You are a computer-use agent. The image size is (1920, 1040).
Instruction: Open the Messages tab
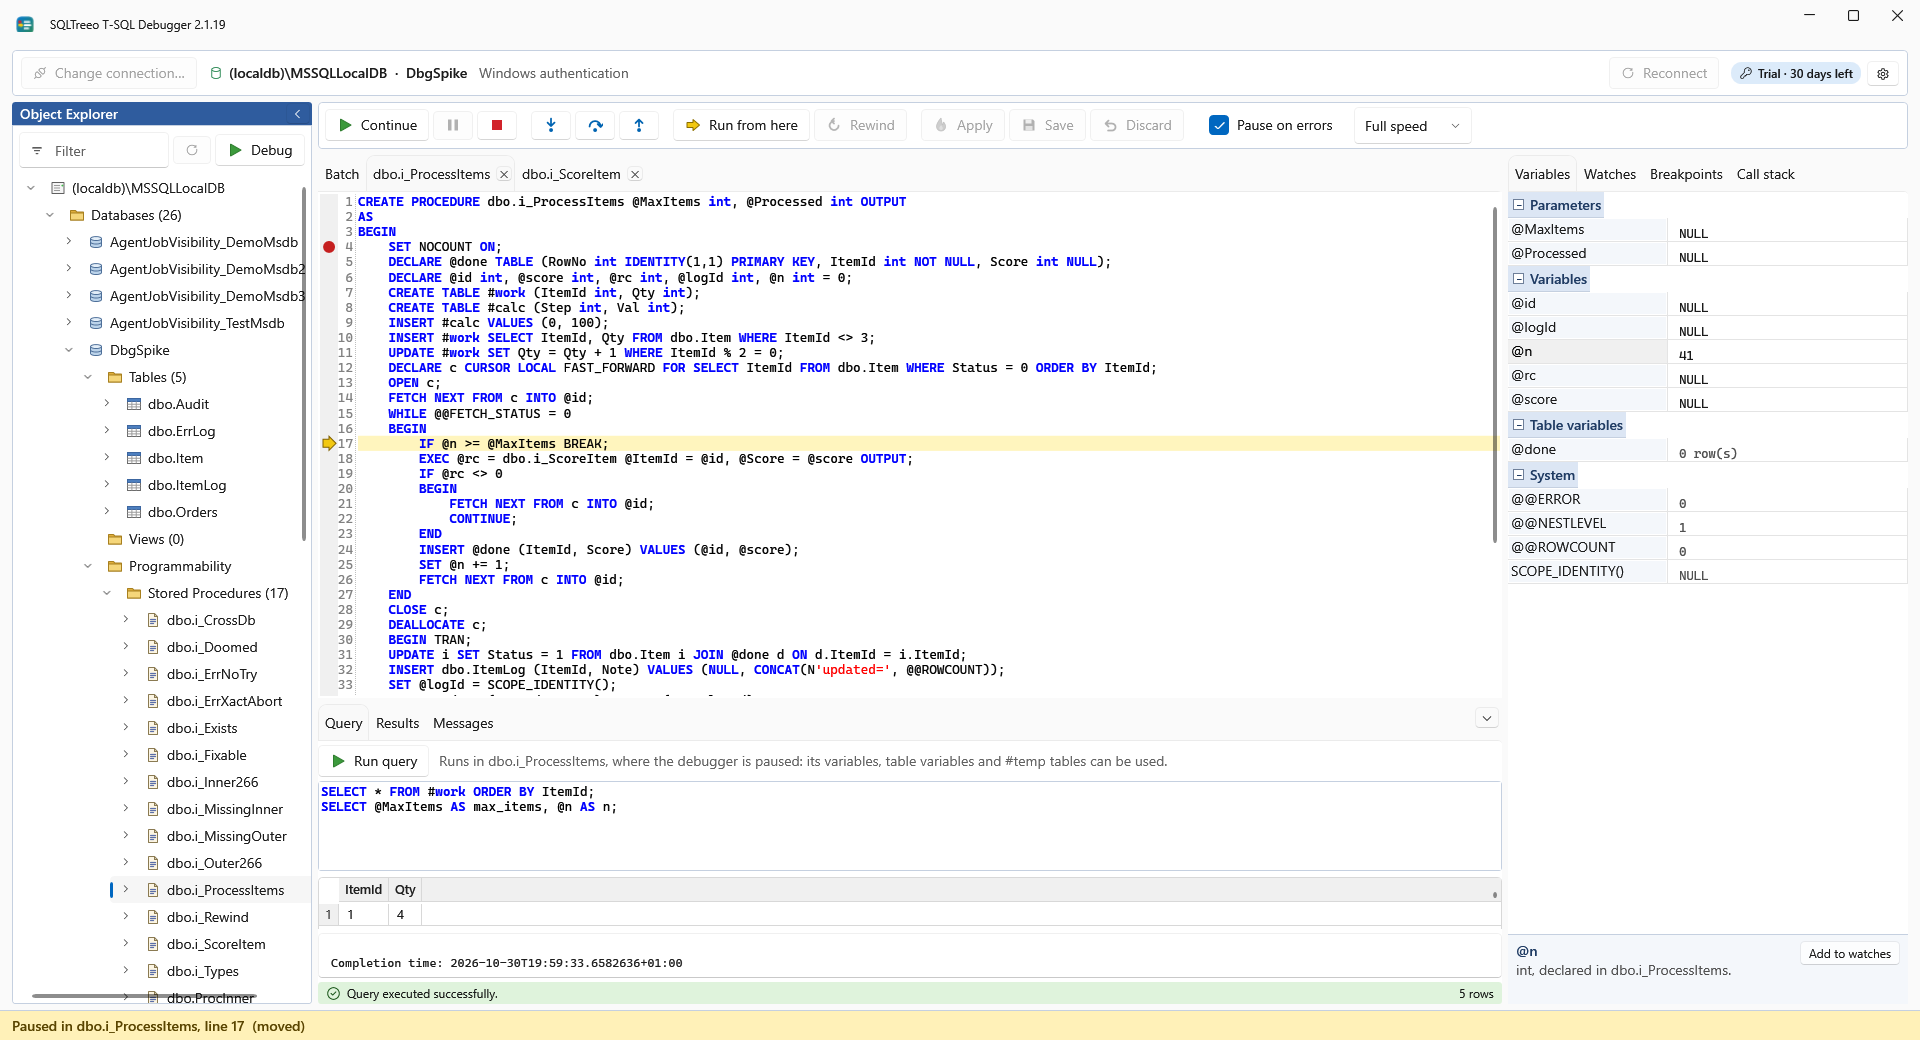click(x=463, y=723)
